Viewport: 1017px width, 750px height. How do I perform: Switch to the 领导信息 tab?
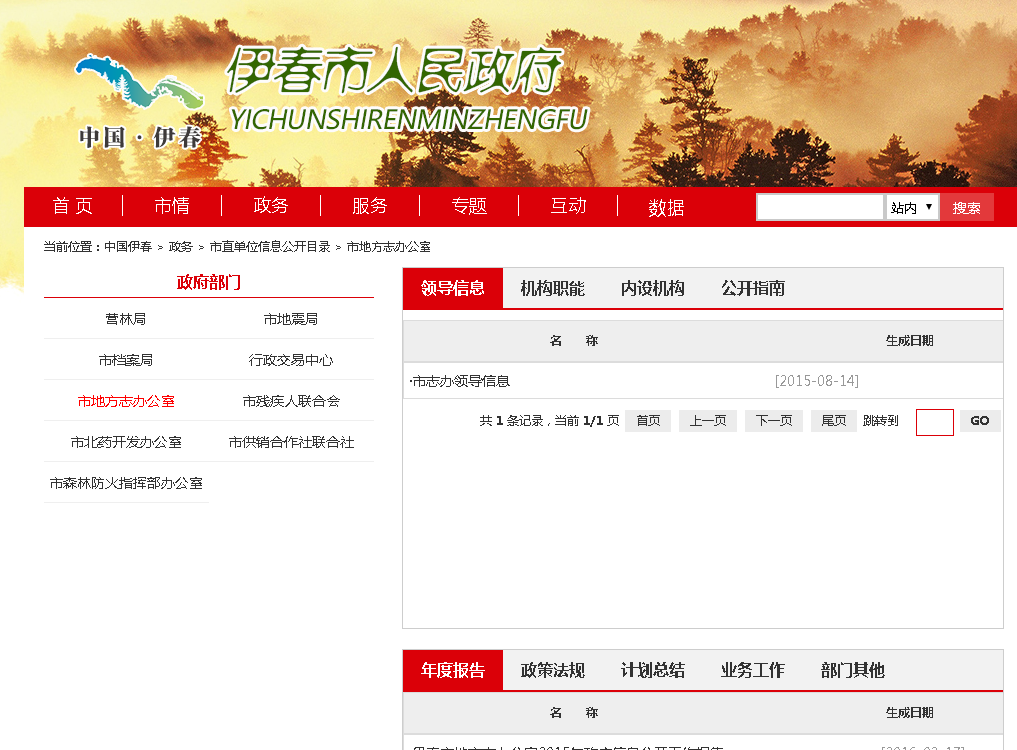click(453, 288)
